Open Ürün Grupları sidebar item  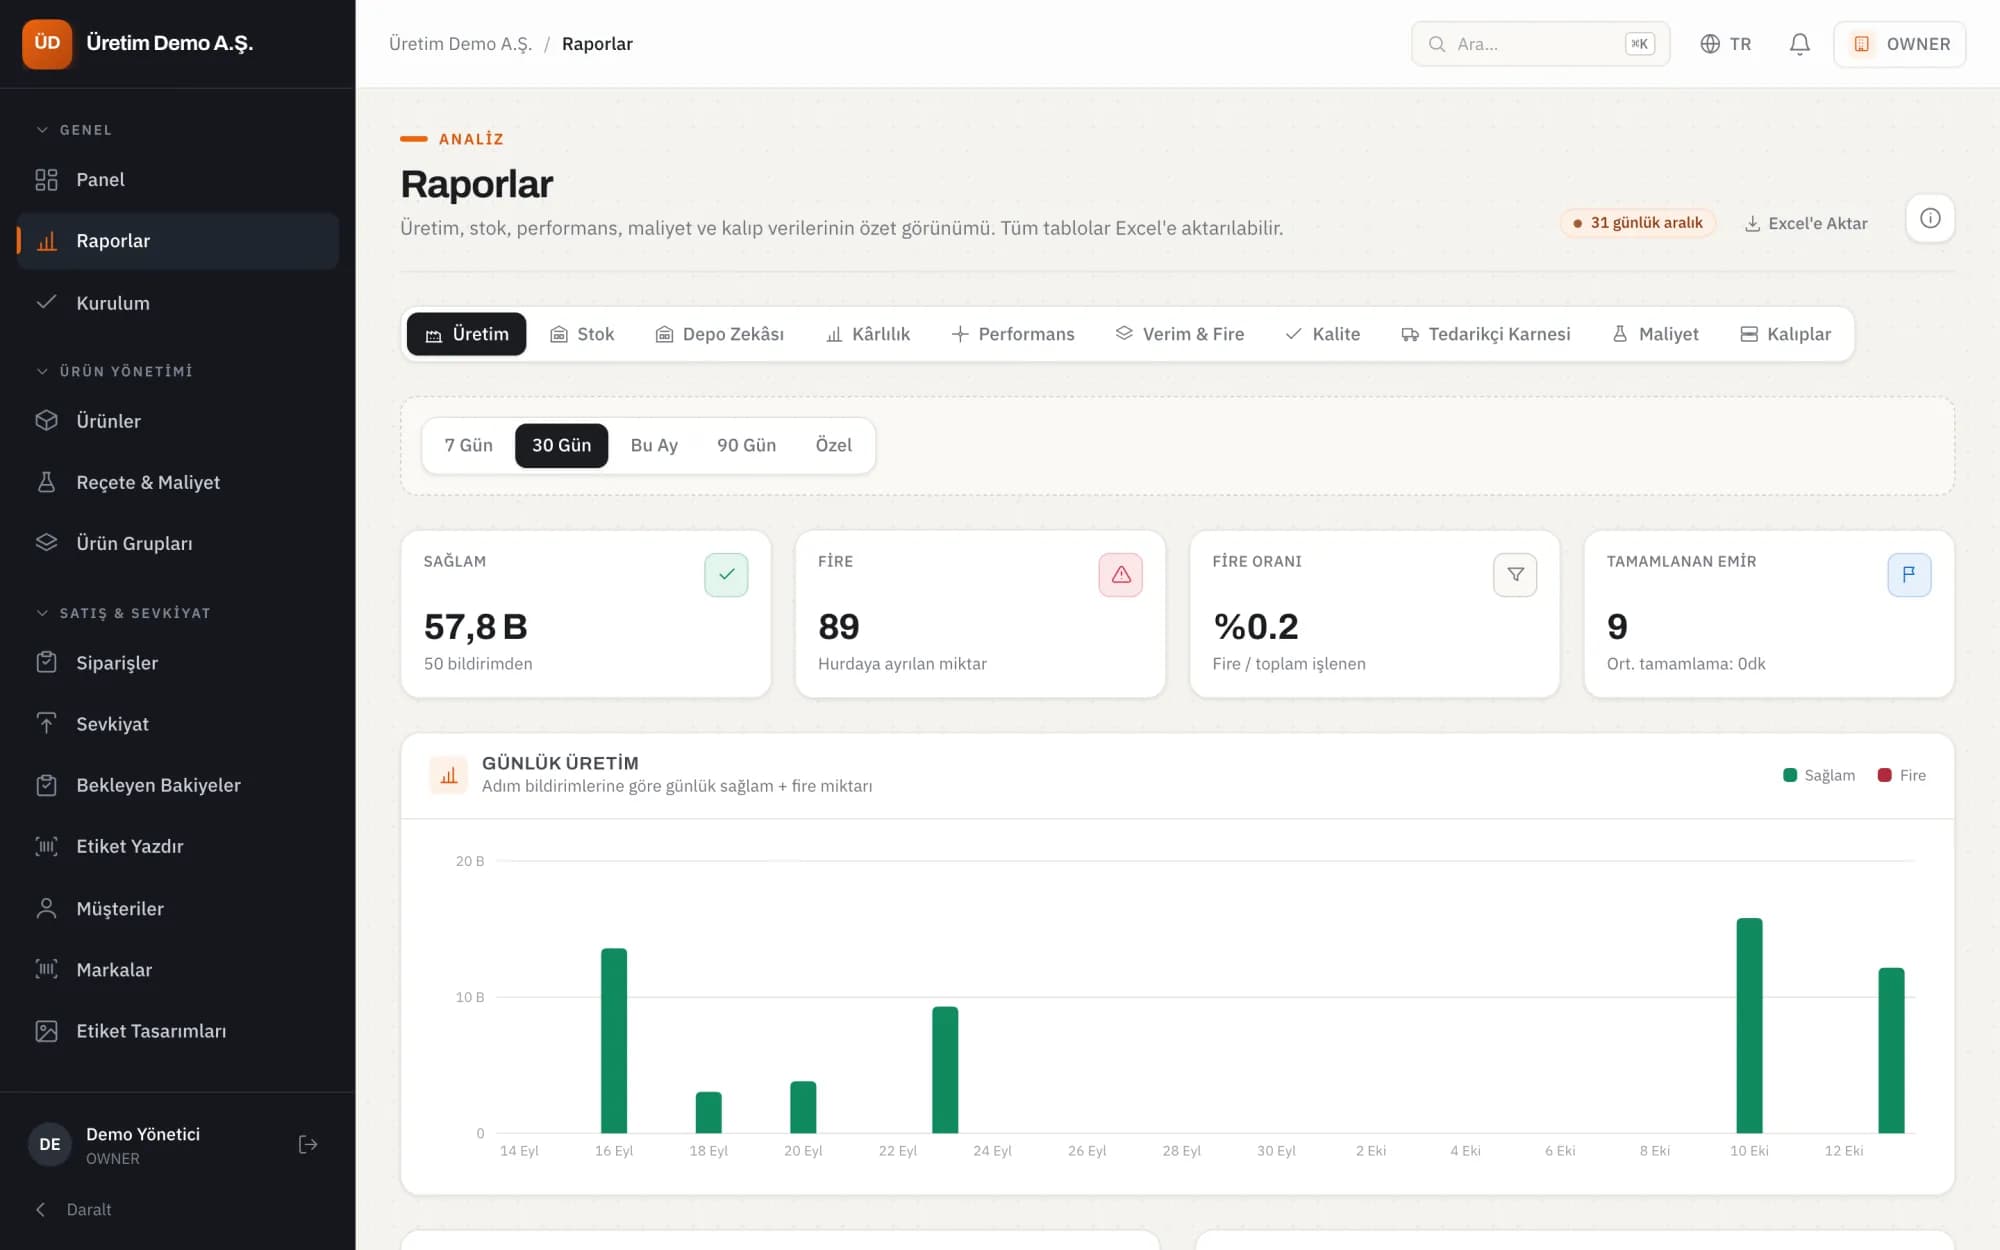pyautogui.click(x=178, y=543)
